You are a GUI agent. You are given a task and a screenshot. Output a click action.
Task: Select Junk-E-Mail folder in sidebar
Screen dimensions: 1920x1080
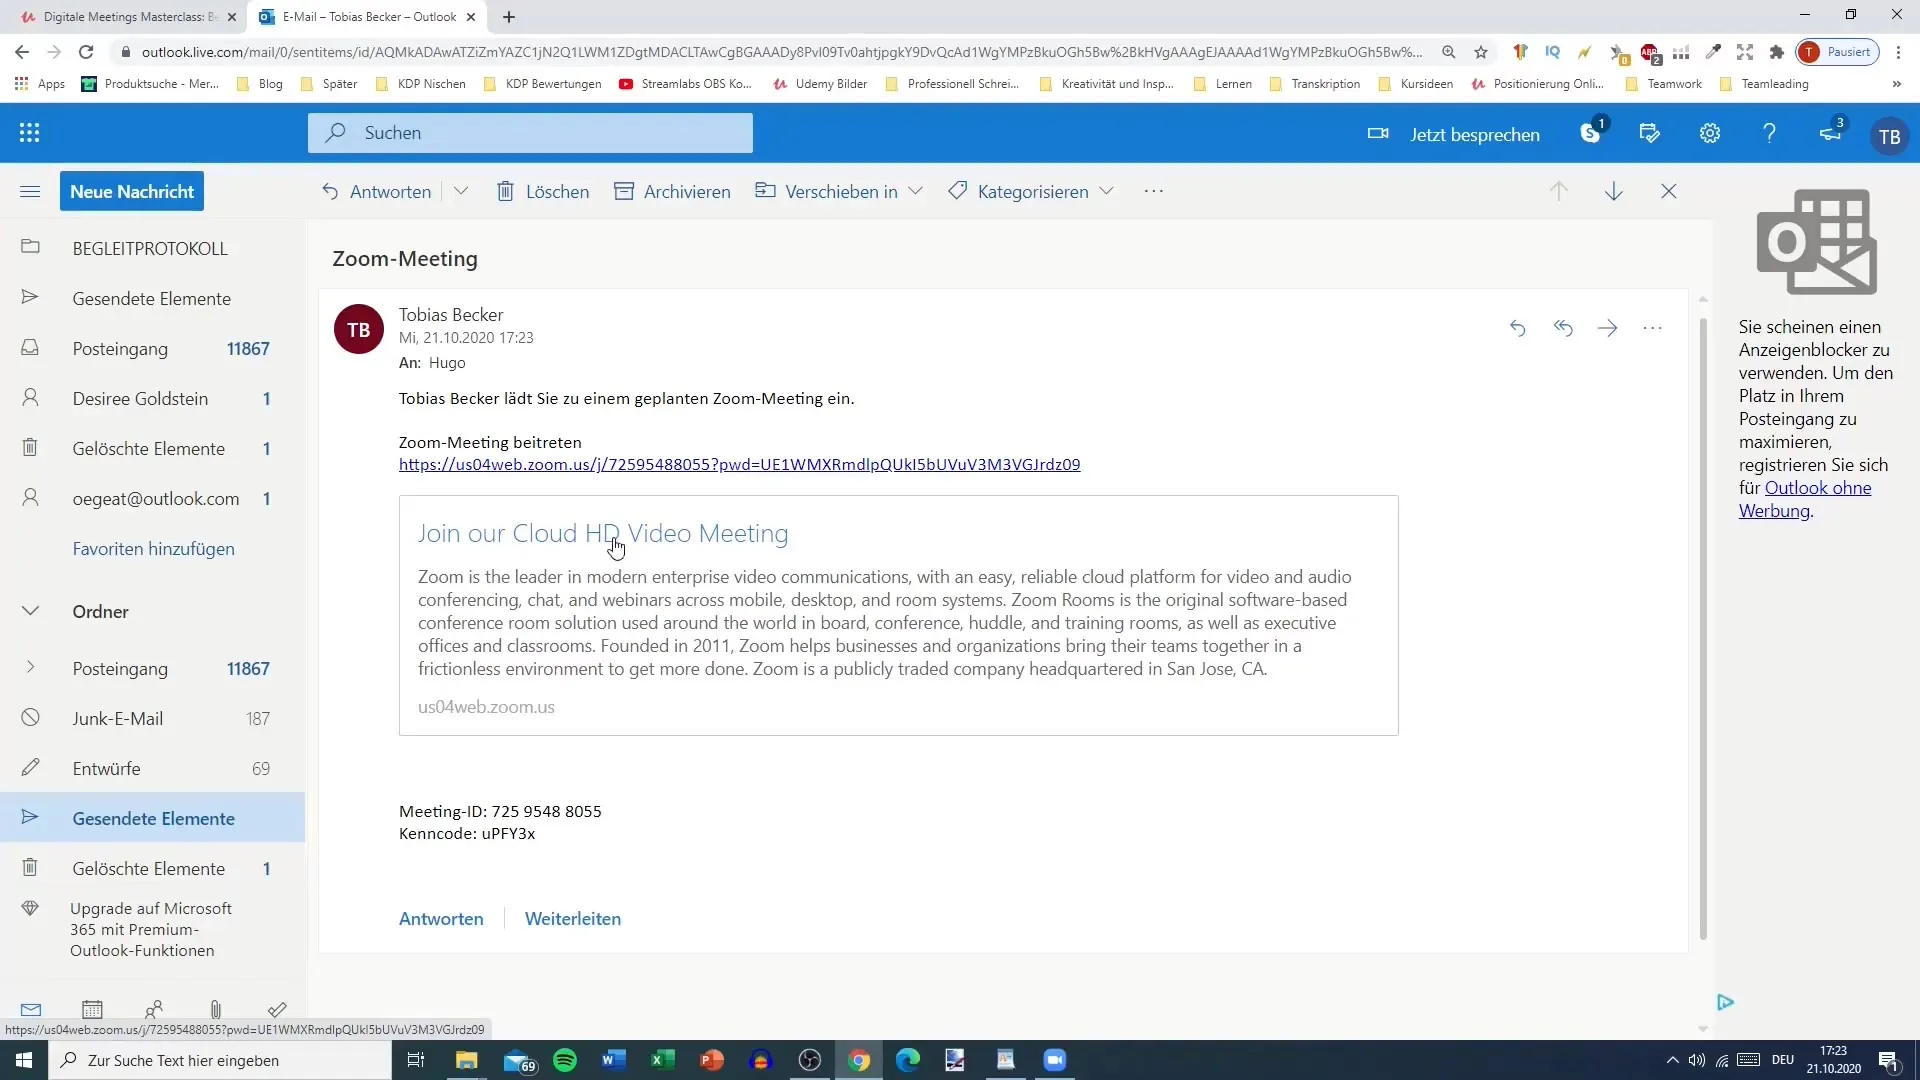click(117, 717)
